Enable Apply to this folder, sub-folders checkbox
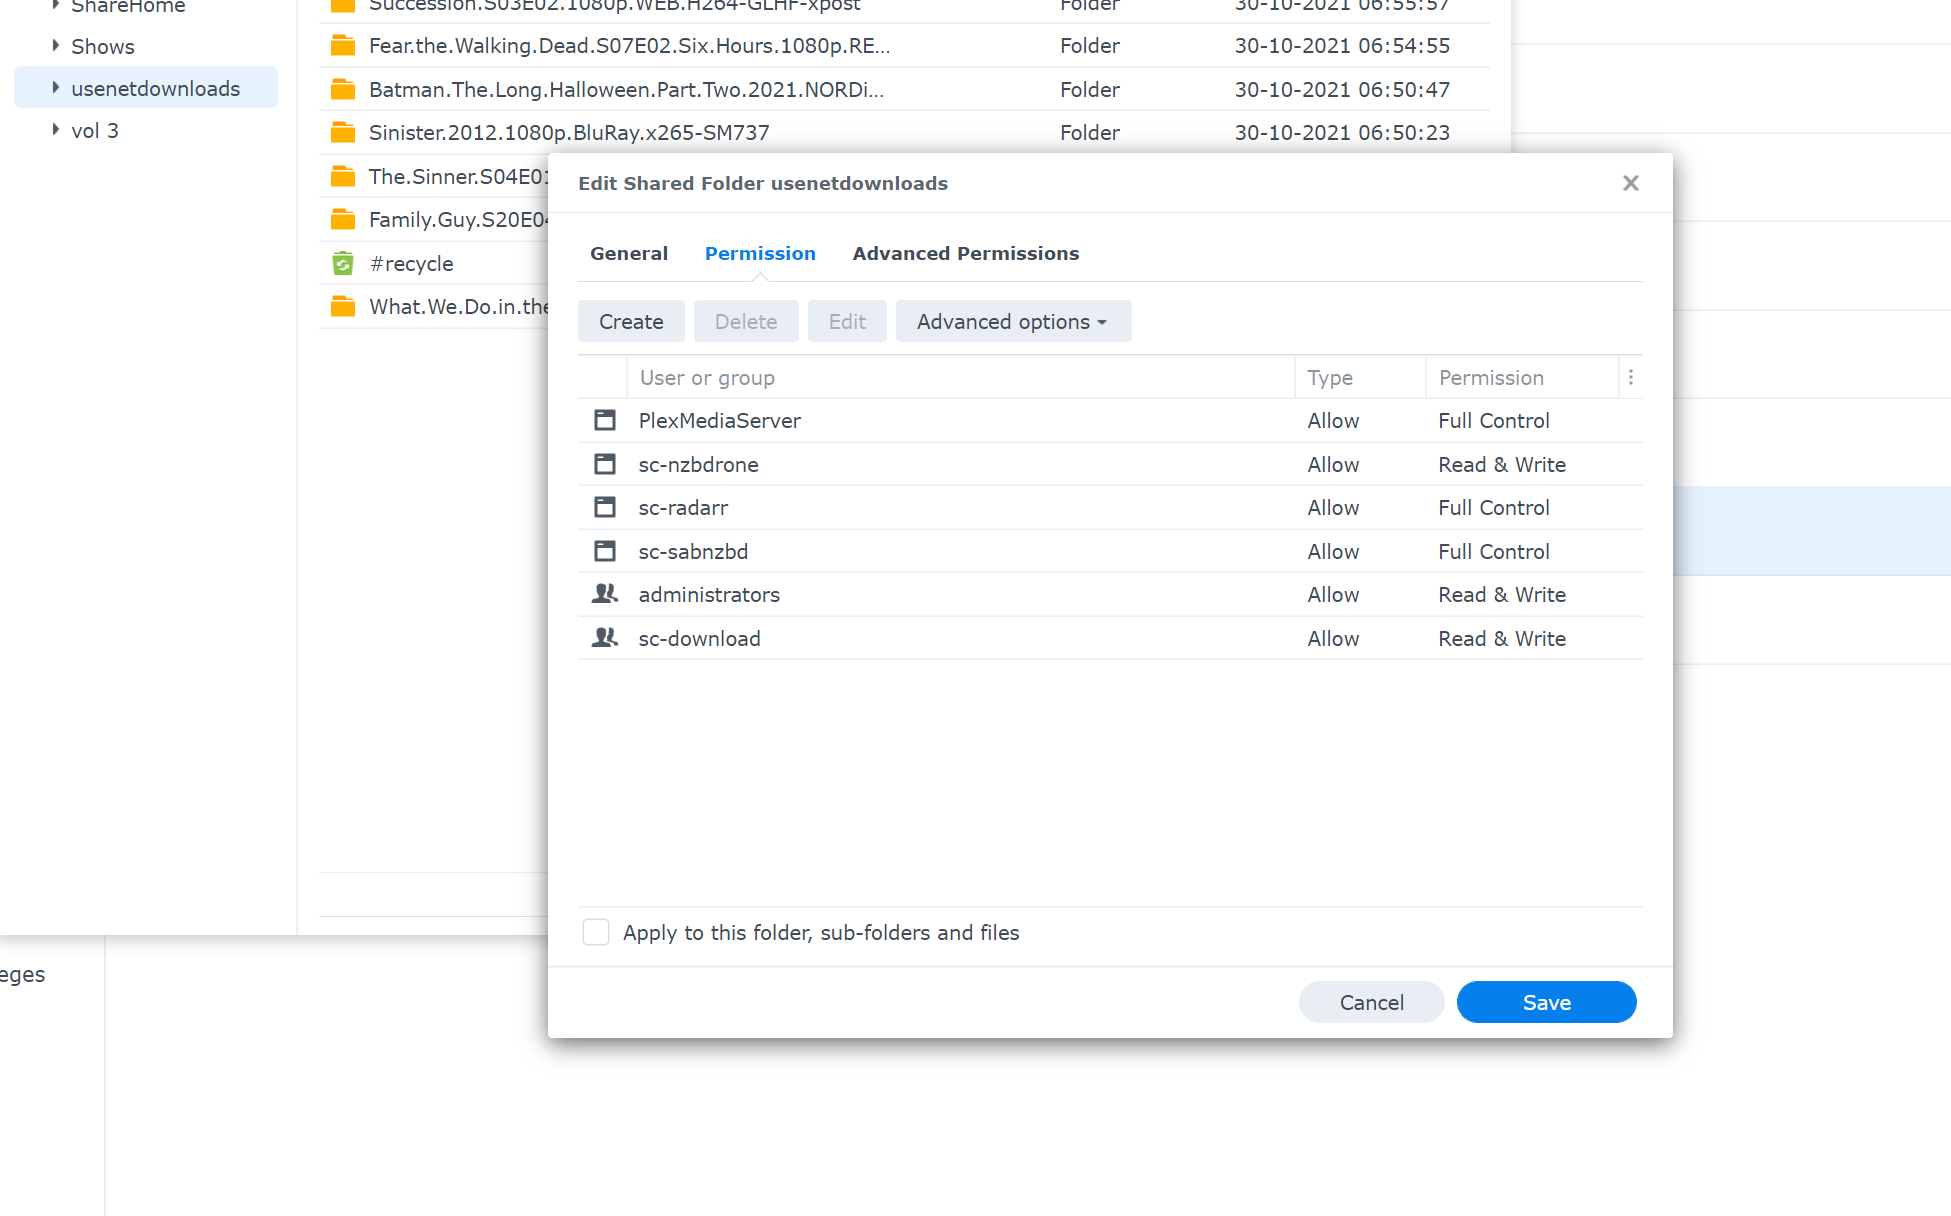The height and width of the screenshot is (1216, 1951). 596,932
